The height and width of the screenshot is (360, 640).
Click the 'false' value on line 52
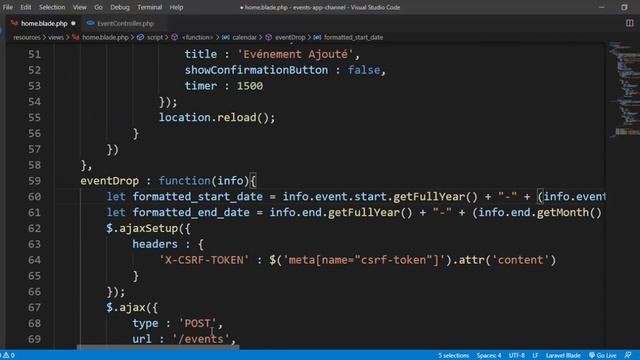pyautogui.click(x=364, y=70)
